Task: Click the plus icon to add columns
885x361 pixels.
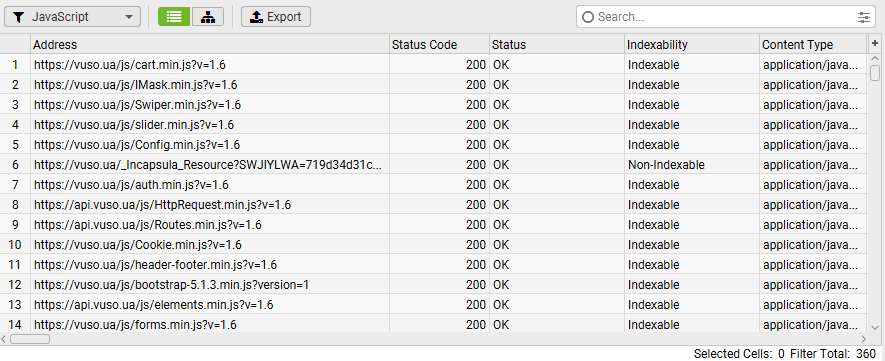Action: click(x=875, y=43)
